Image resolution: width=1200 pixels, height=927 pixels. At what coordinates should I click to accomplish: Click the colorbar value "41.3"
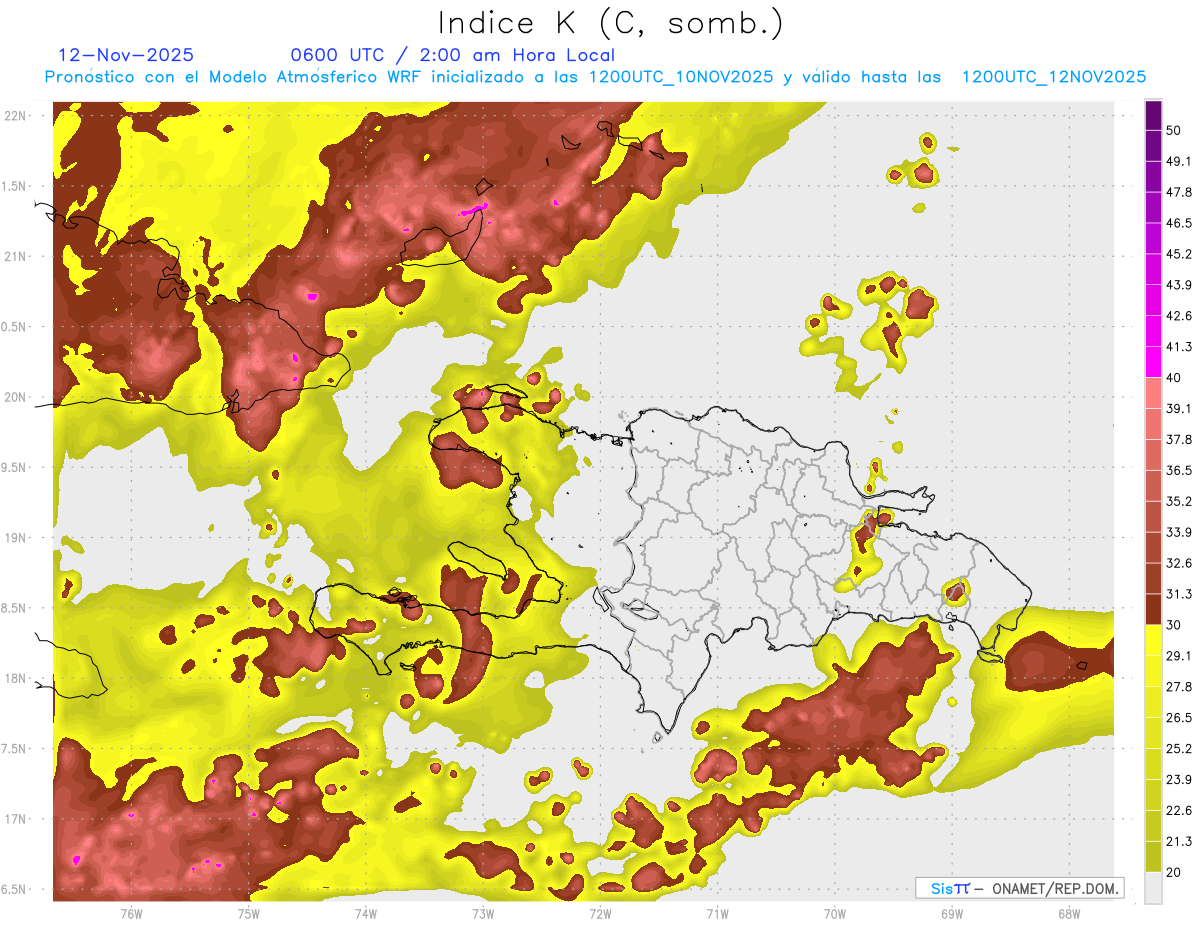pyautogui.click(x=1178, y=347)
